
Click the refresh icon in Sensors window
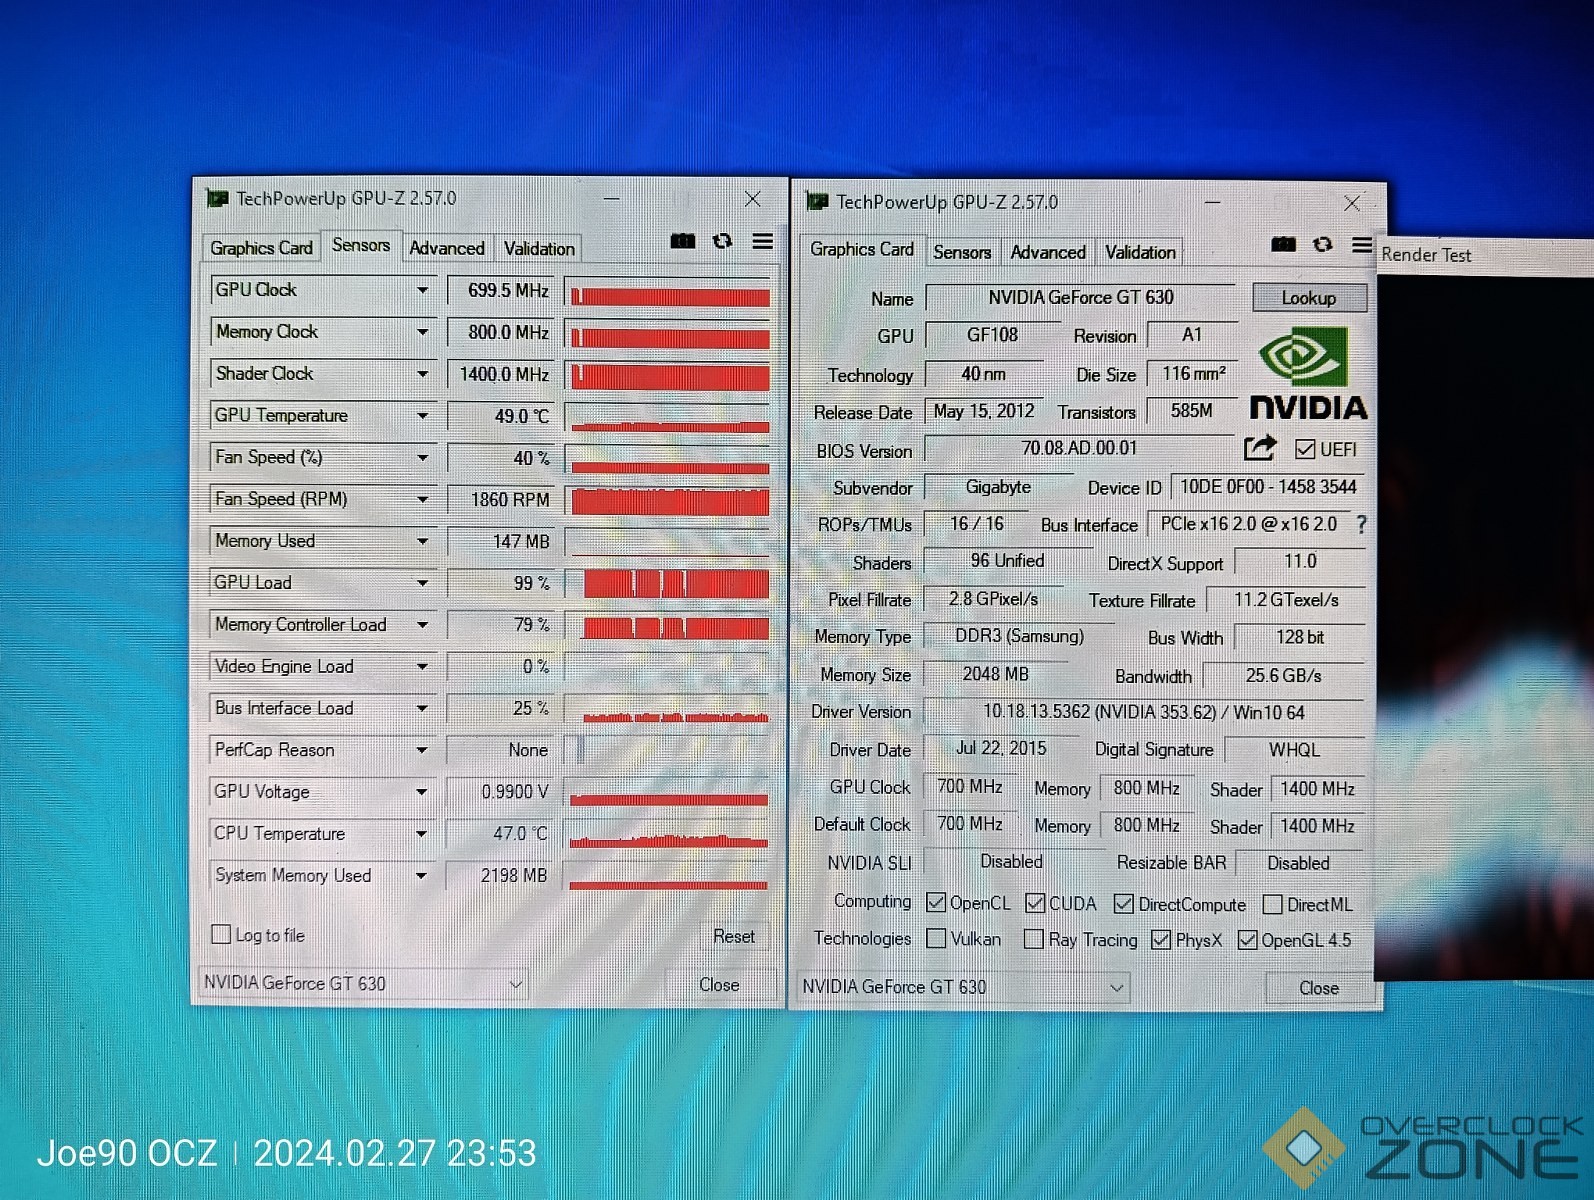[722, 241]
